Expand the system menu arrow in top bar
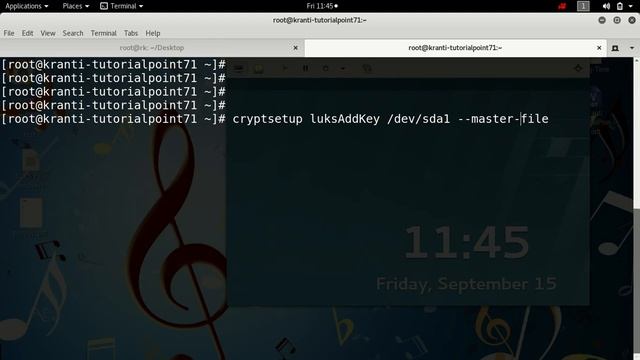The image size is (640, 360). click(631, 6)
